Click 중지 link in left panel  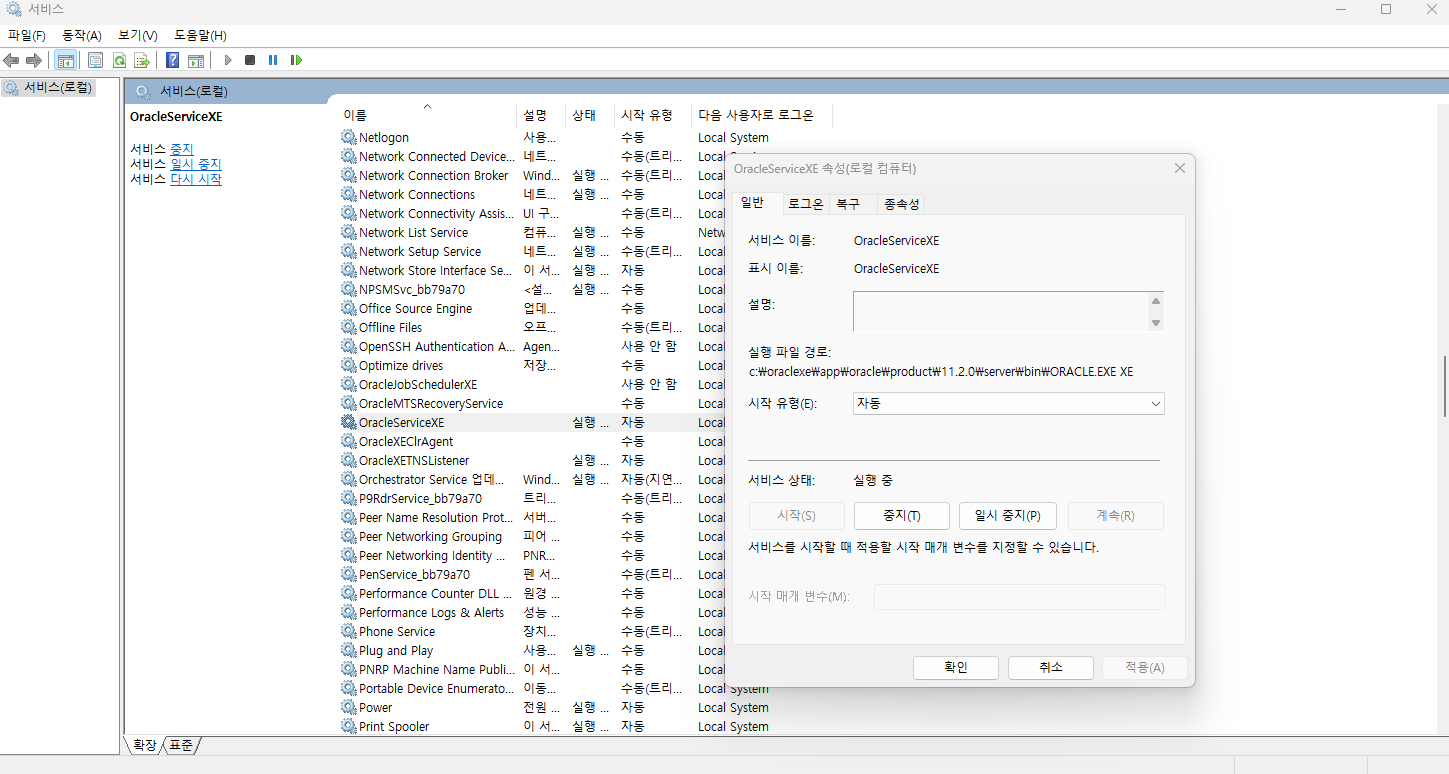click(x=181, y=149)
